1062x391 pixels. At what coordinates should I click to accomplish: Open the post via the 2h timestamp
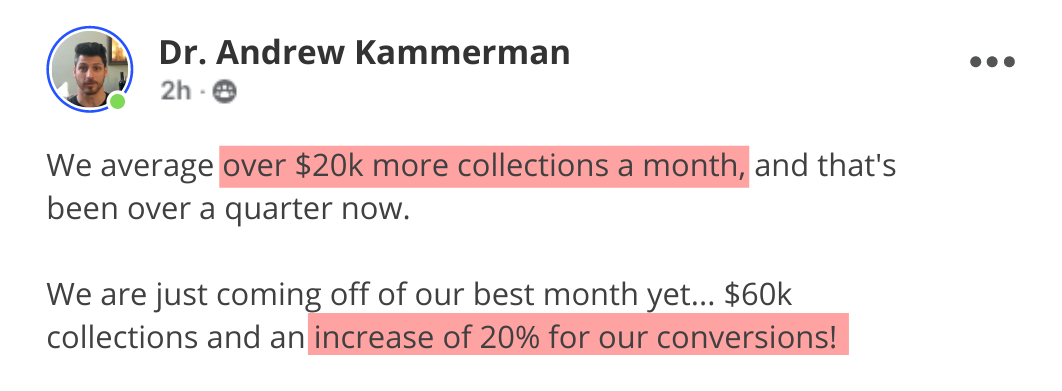(176, 91)
